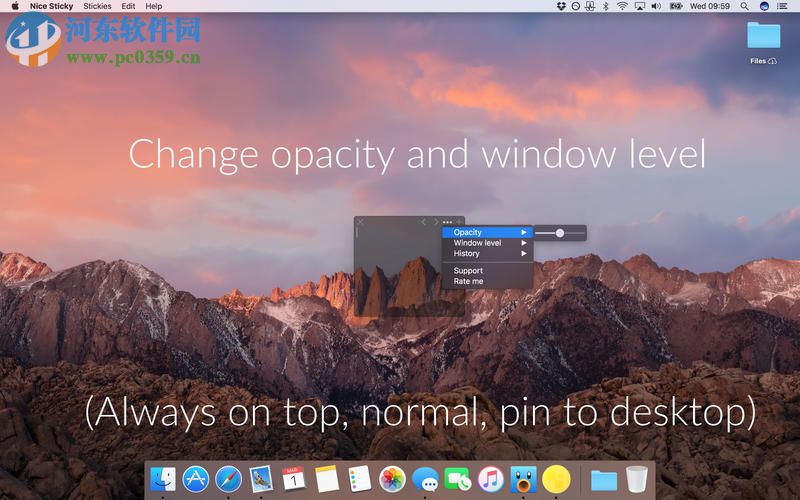The width and height of the screenshot is (800, 500).
Task: Open the AirPlay display menu
Action: click(x=639, y=6)
